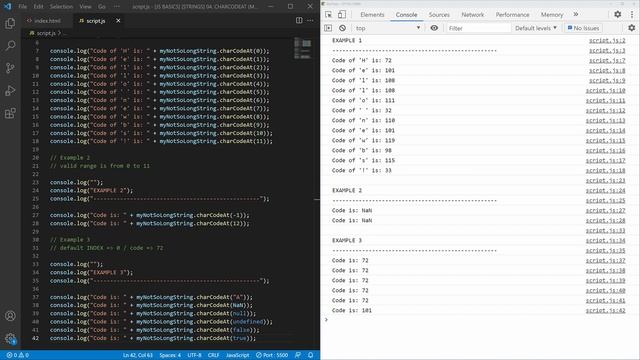
Task: Open the script.js:2 source link
Action: (607, 40)
